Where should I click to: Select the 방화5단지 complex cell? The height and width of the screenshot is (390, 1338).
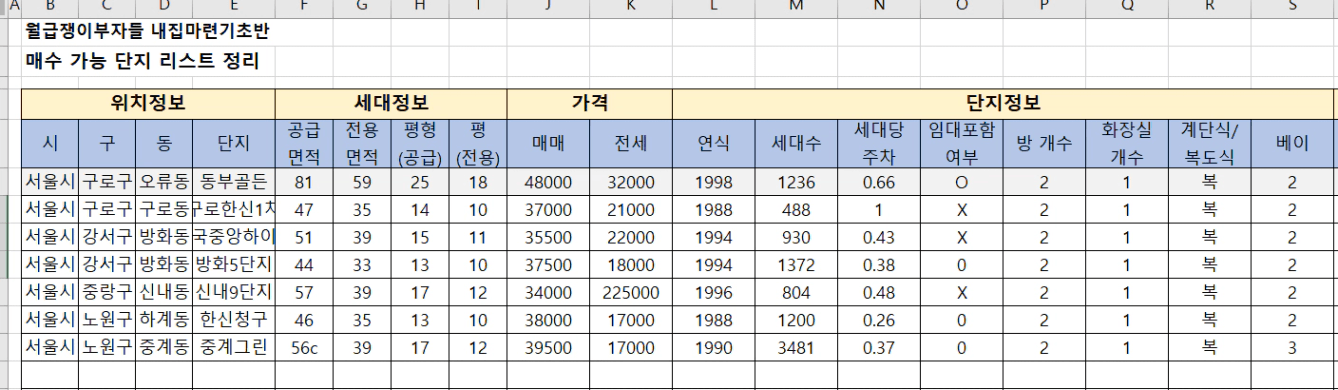233,265
